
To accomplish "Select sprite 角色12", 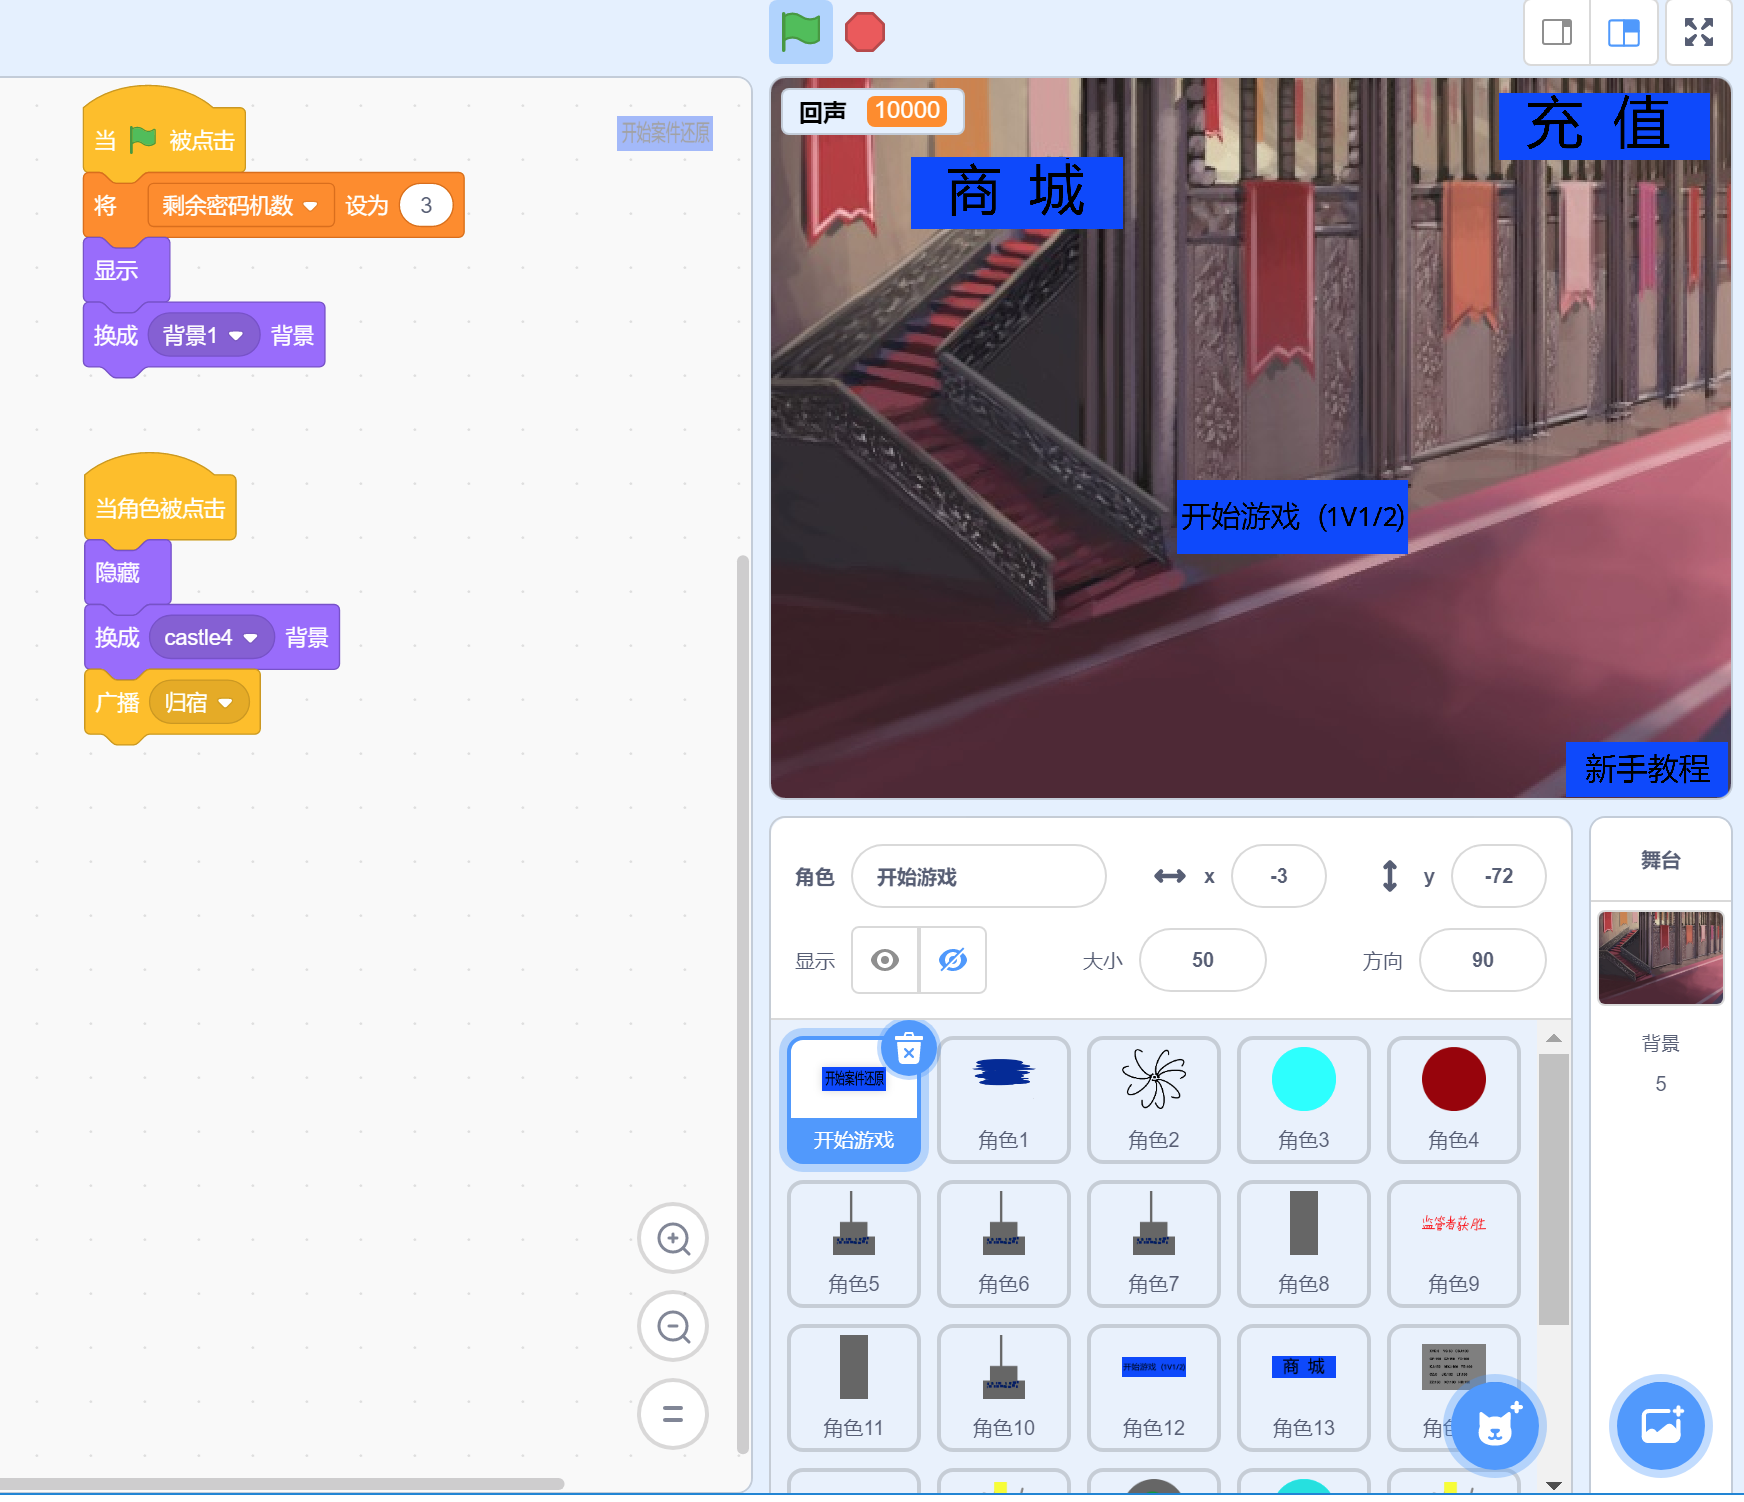I will pyautogui.click(x=1153, y=1389).
